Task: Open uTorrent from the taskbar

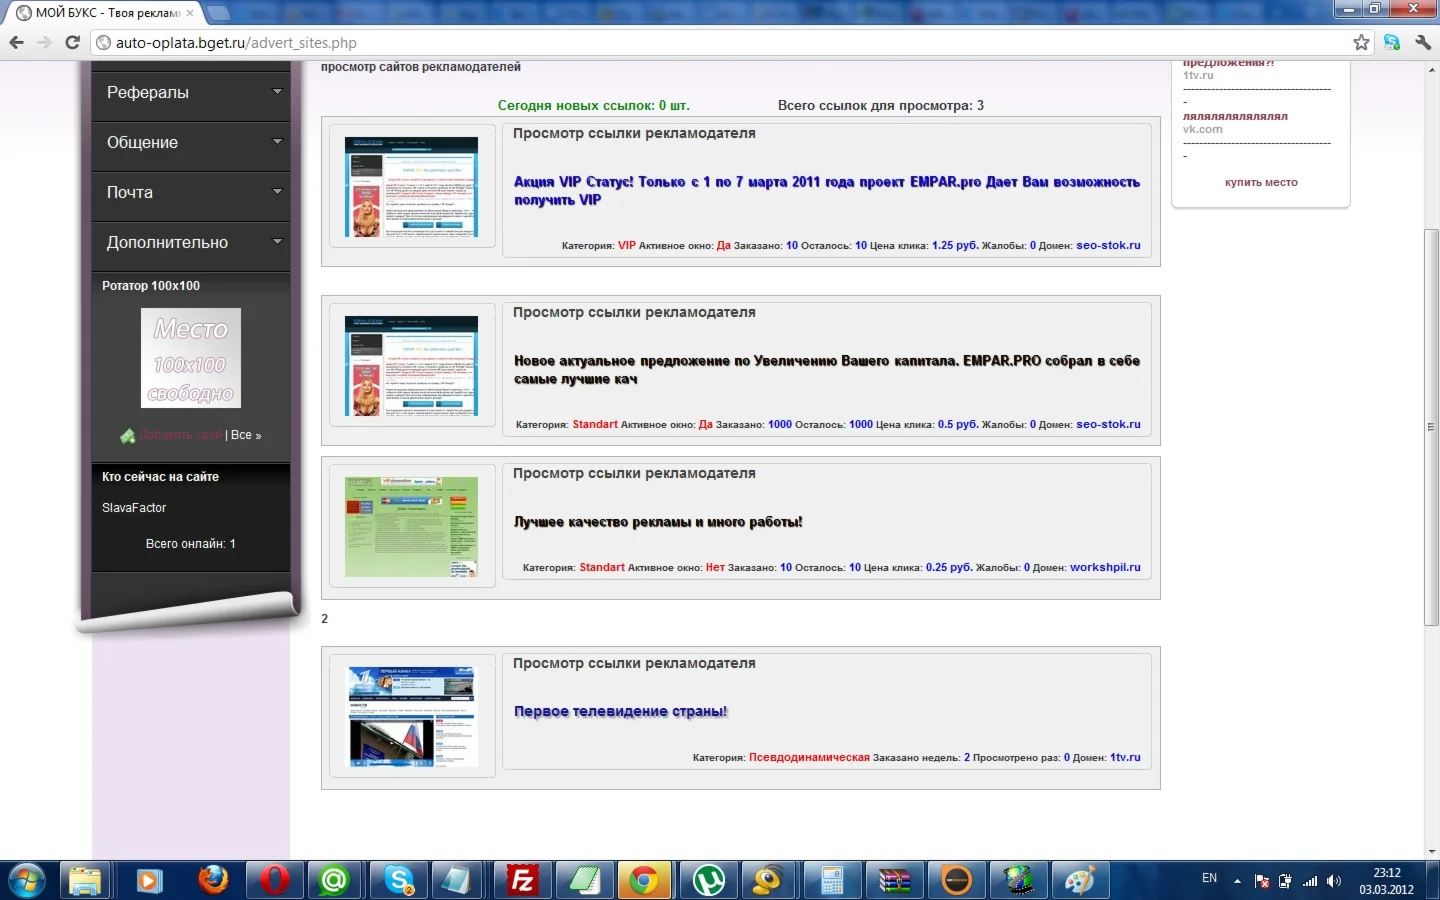Action: click(709, 881)
